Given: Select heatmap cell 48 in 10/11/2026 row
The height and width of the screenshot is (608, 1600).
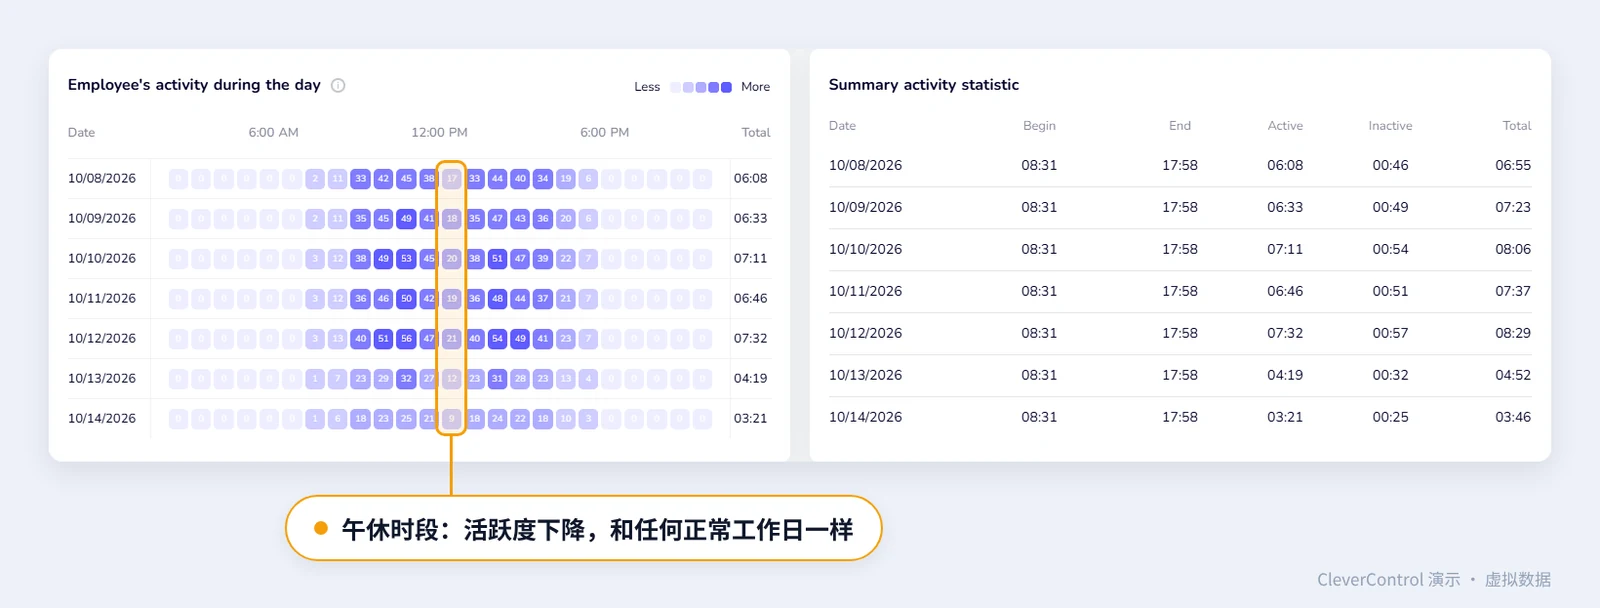Looking at the screenshot, I should (x=497, y=299).
